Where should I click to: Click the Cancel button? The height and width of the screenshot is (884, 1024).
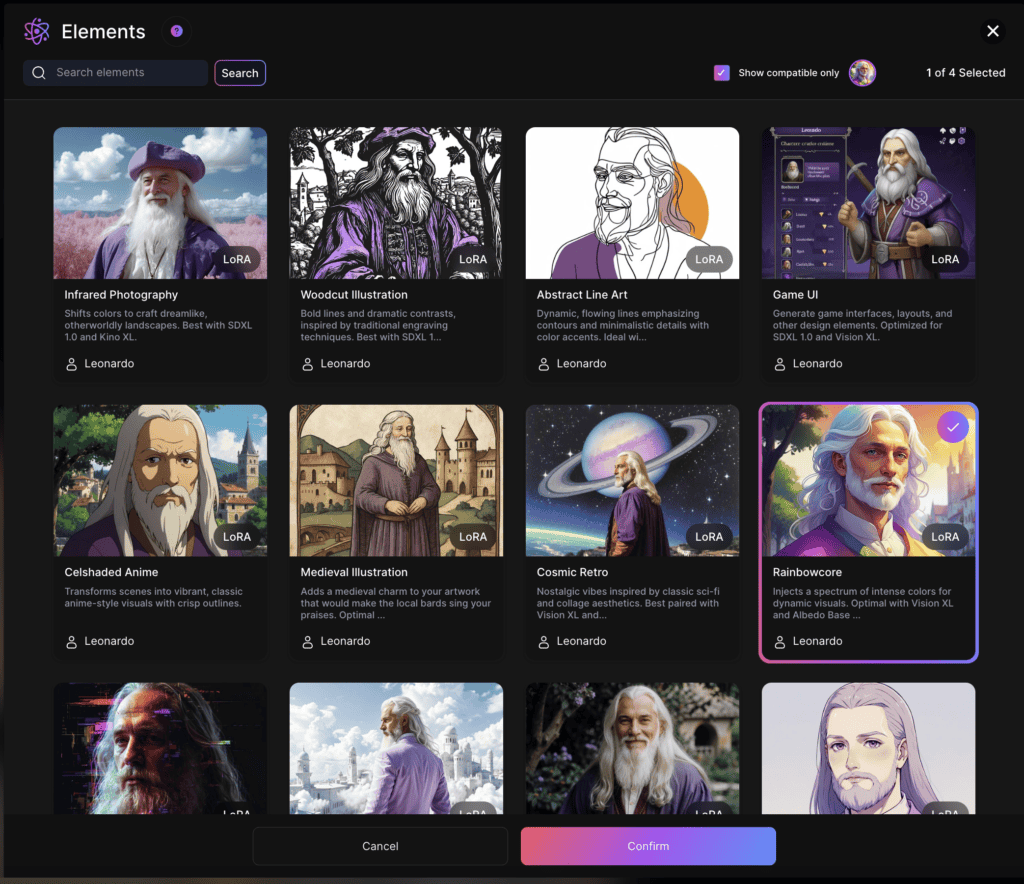point(380,846)
